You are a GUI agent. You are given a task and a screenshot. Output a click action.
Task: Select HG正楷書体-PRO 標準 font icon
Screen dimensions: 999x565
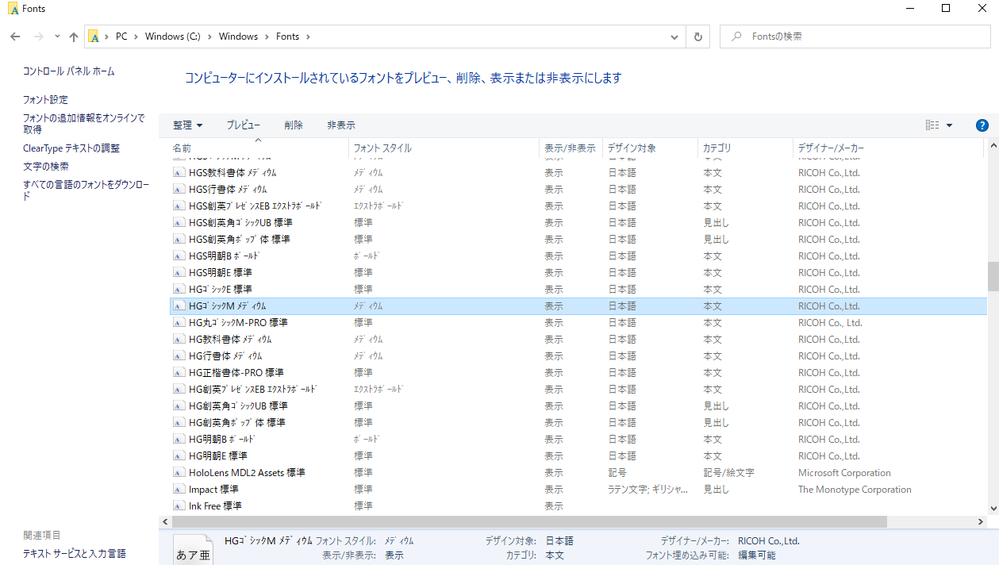coord(179,373)
